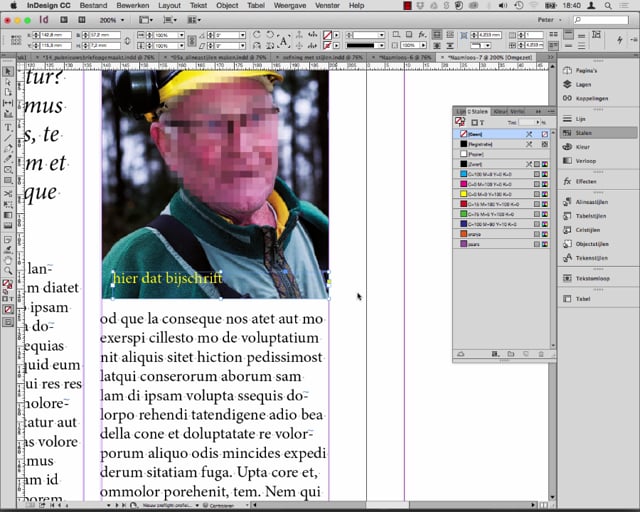Image resolution: width=640 pixels, height=512 pixels.
Task: Open the Tekstomloop panel
Action: coord(593,278)
